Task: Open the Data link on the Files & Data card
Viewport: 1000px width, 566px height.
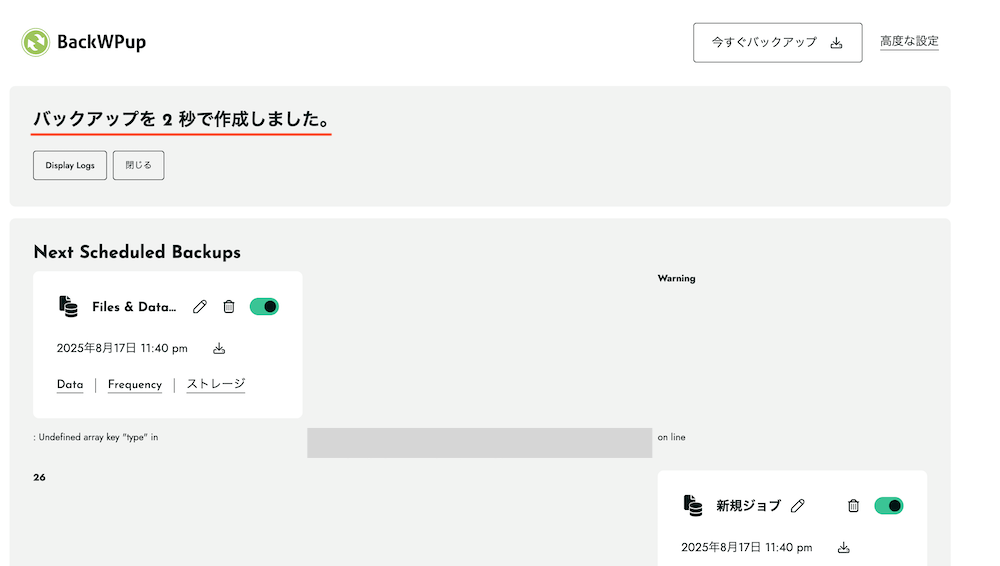Action: pos(70,385)
